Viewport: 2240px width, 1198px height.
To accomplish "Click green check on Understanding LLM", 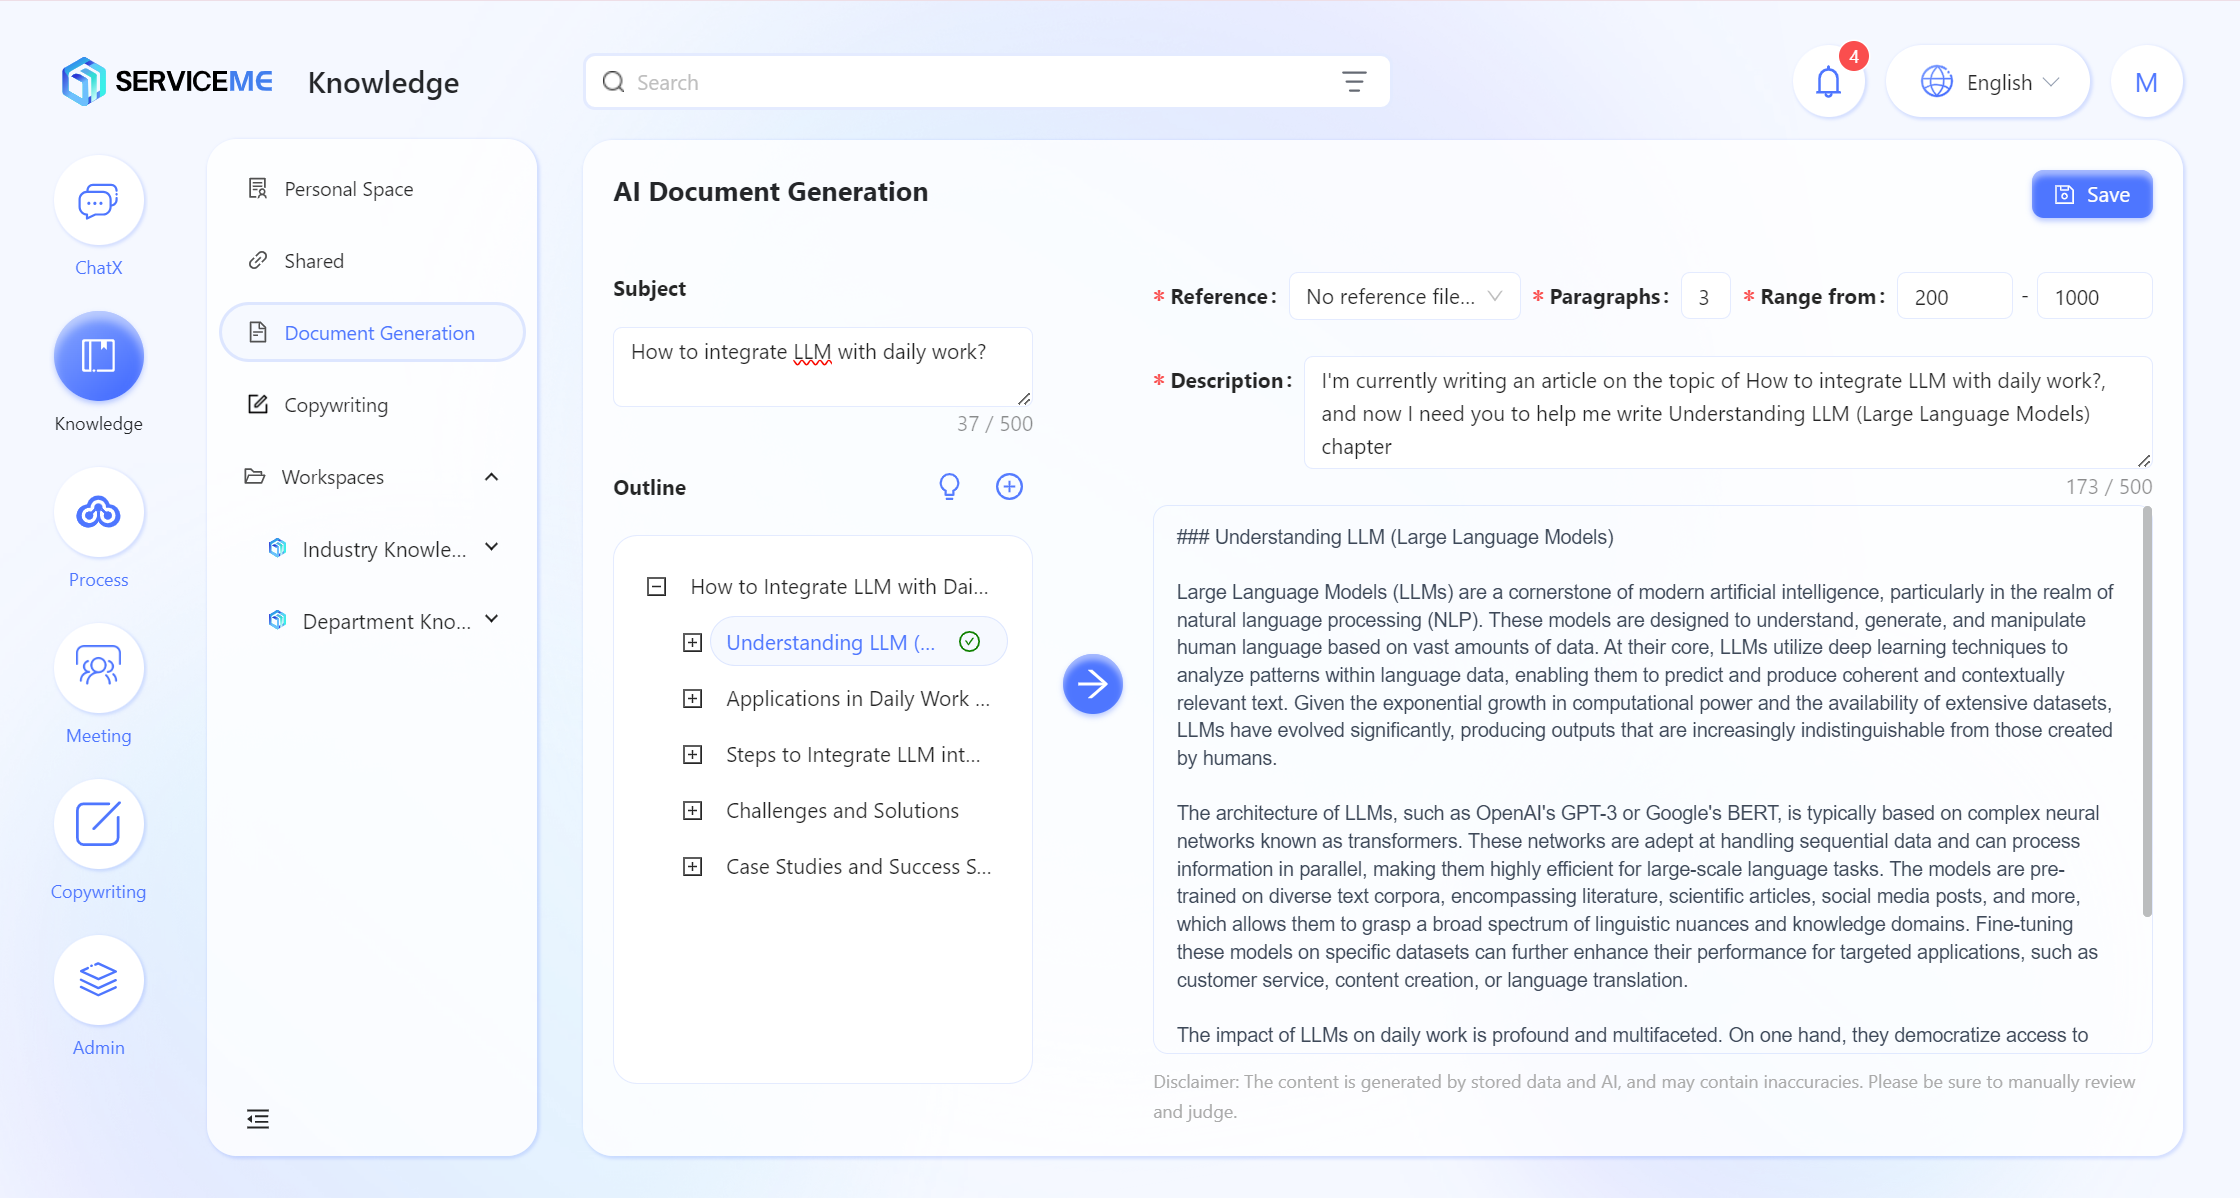I will click(969, 642).
